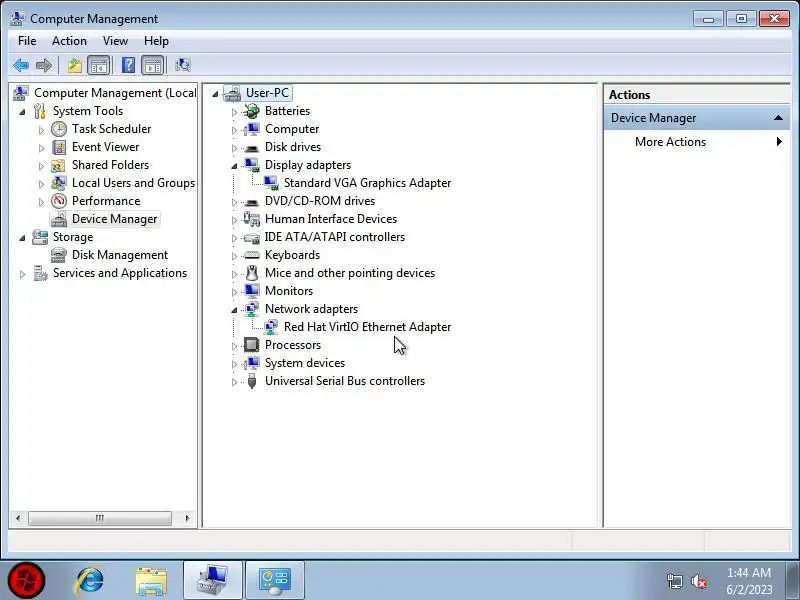This screenshot has height=600, width=800.
Task: Click the taskbar clock showing 1:44 AM
Action: click(748, 581)
